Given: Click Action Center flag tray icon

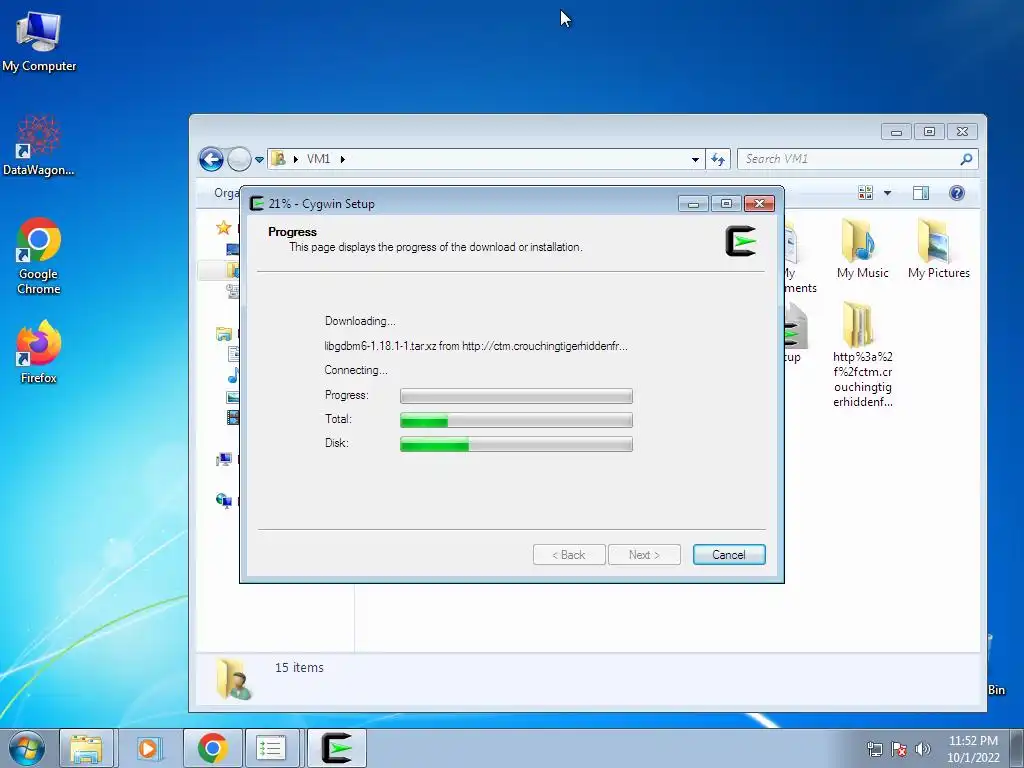Looking at the screenshot, I should click(899, 749).
